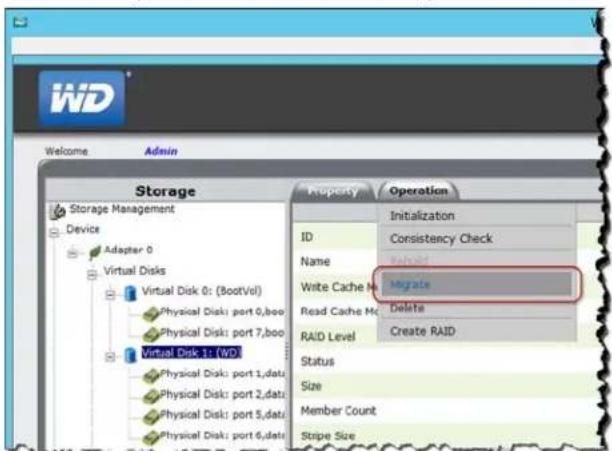Click the disk icon for port 6 data disk
The image size is (612, 451).
click(151, 437)
